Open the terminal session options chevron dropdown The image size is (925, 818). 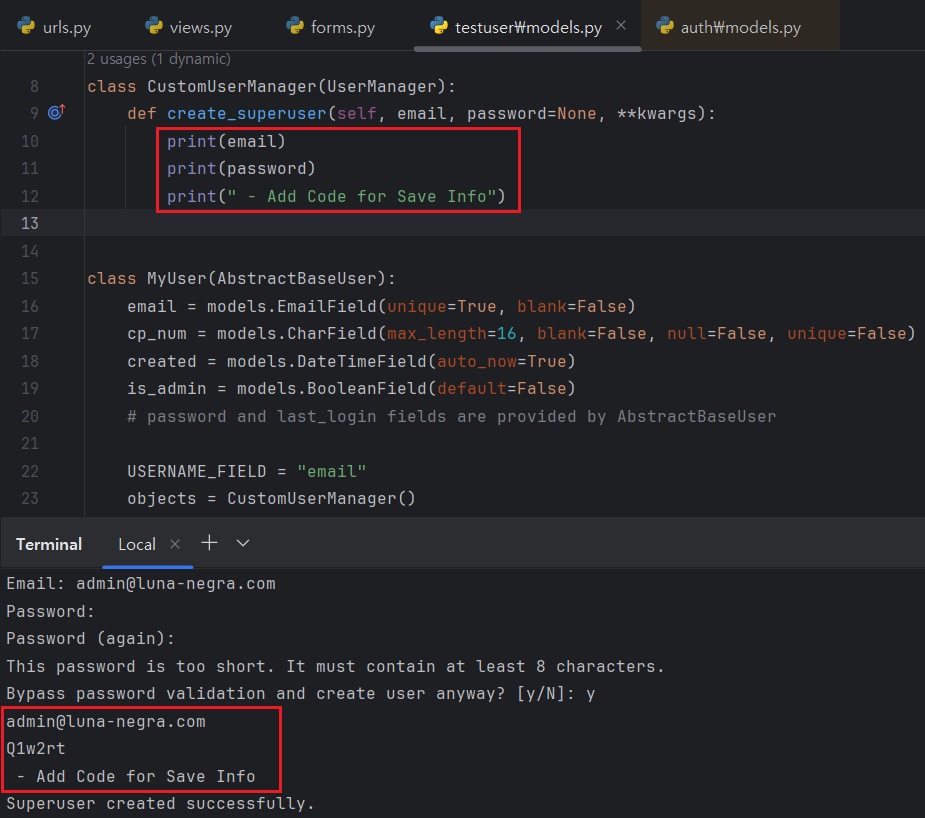point(243,543)
